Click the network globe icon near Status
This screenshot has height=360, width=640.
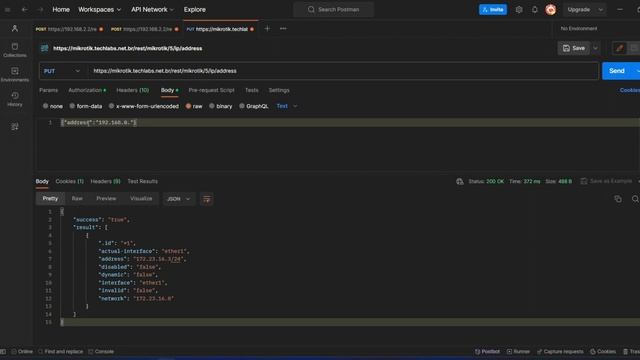[x=460, y=181]
